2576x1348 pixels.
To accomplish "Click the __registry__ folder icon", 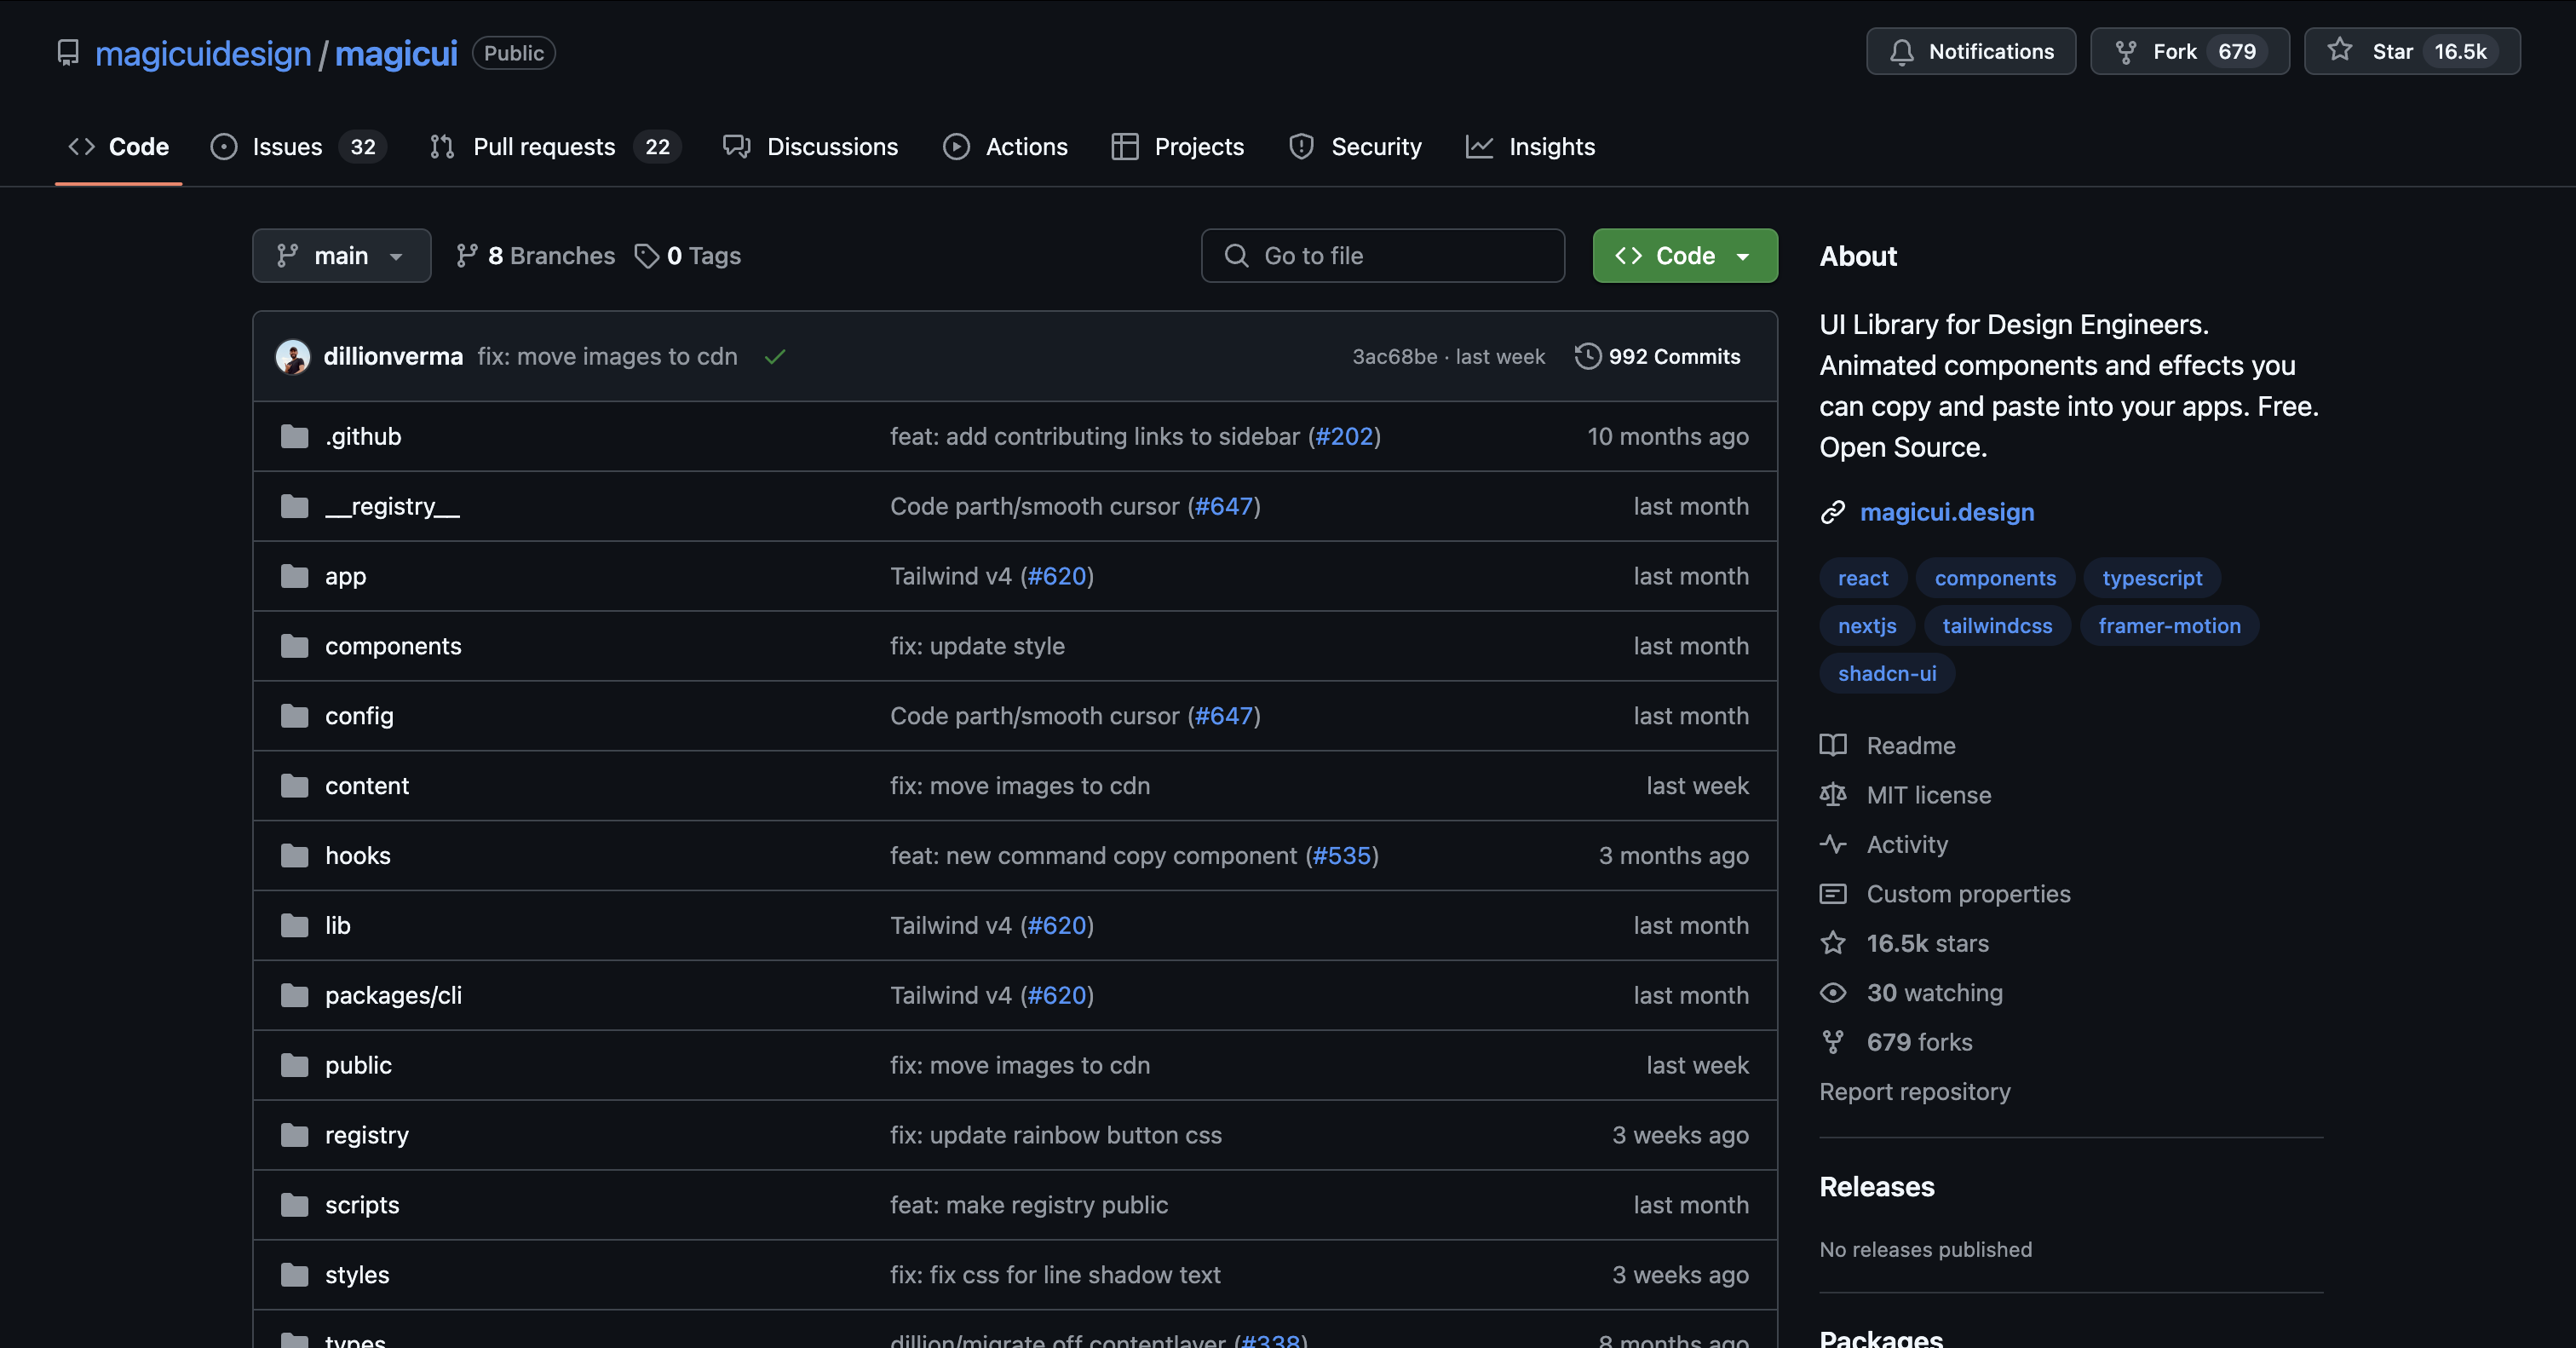I will point(294,507).
